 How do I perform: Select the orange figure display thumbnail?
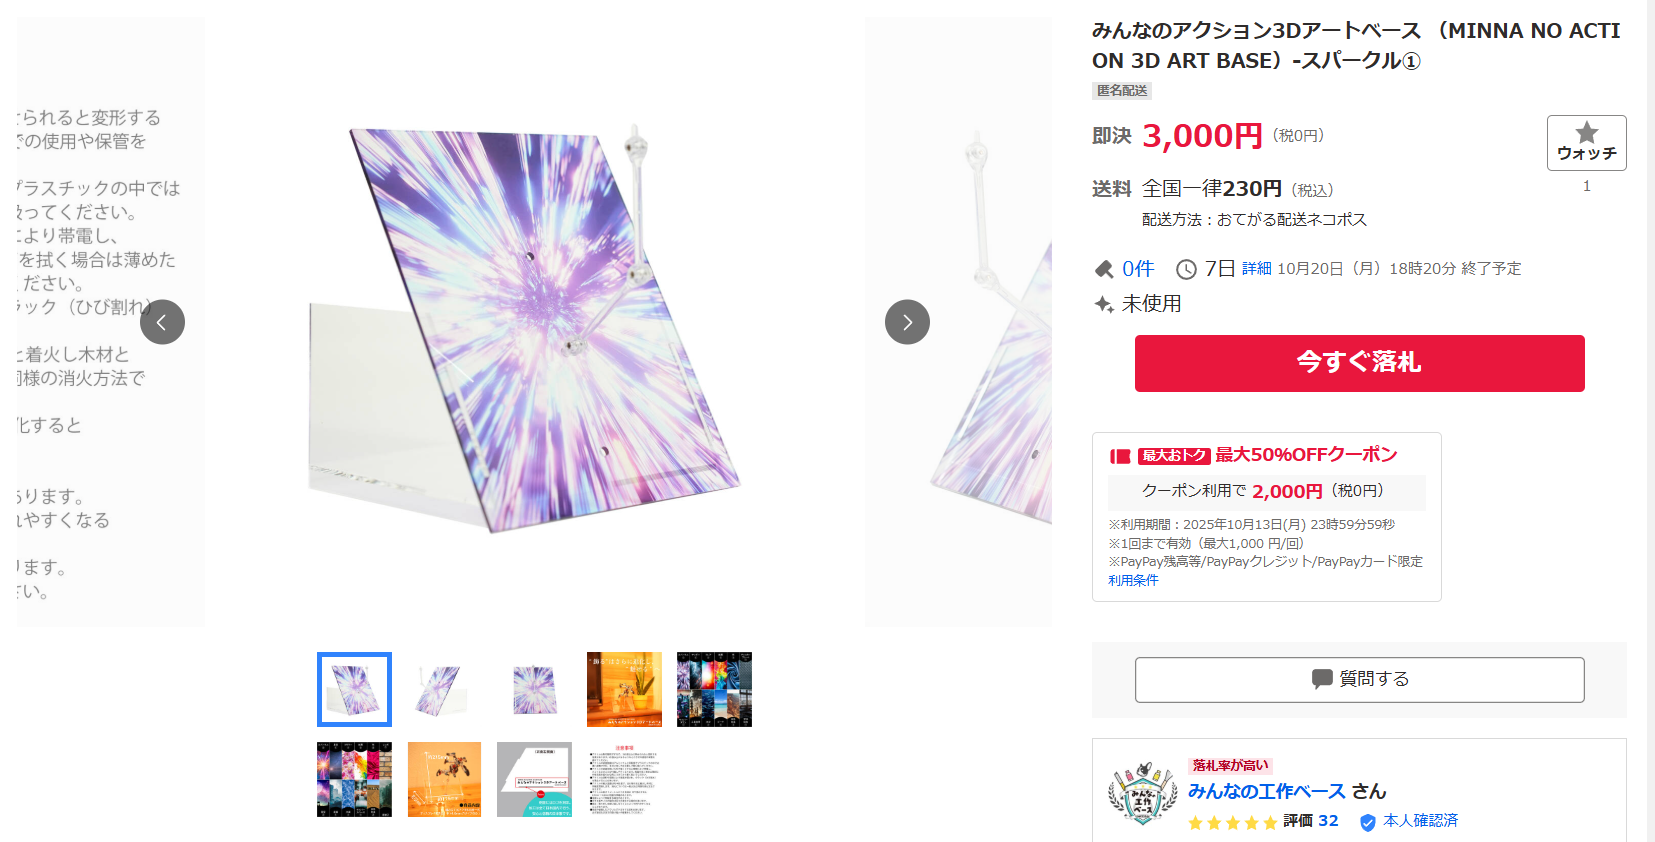coord(444,779)
